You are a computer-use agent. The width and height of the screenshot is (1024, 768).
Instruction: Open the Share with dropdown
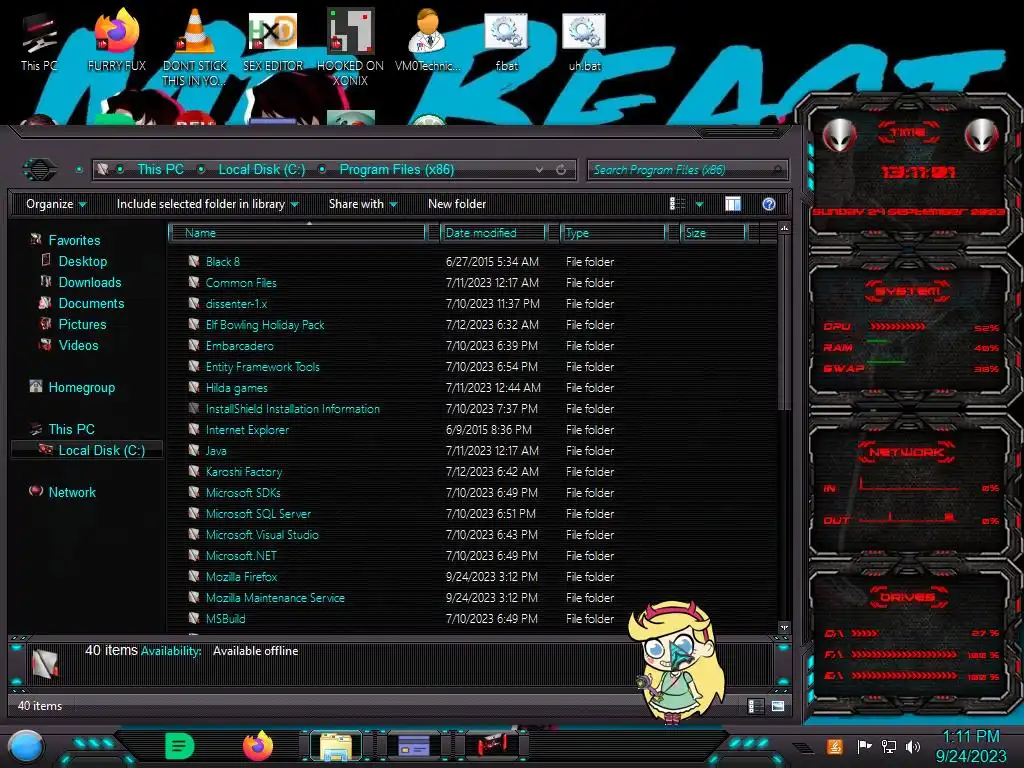coord(362,204)
